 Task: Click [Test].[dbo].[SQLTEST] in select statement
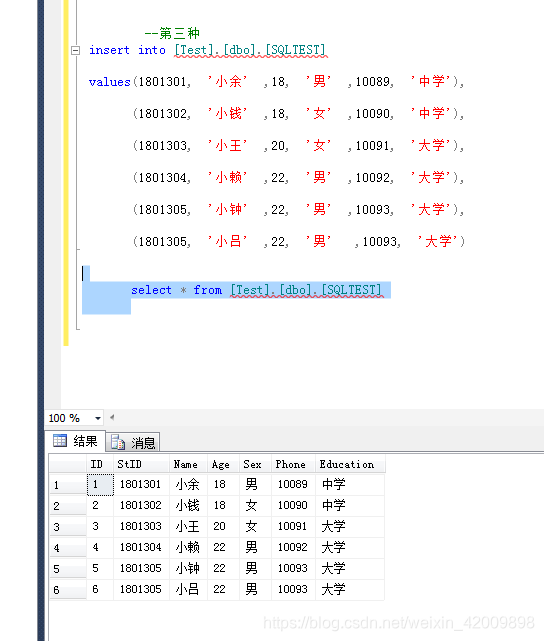[x=306, y=290]
